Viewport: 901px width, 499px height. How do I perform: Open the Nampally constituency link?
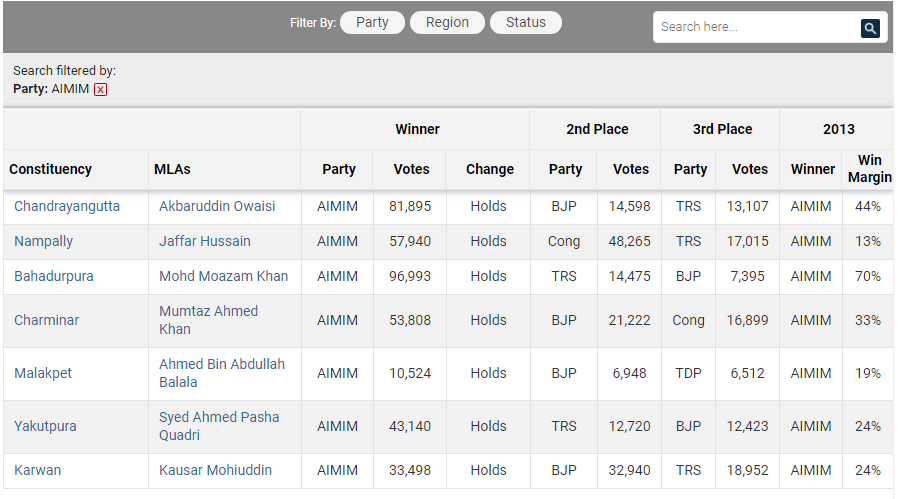click(x=43, y=241)
